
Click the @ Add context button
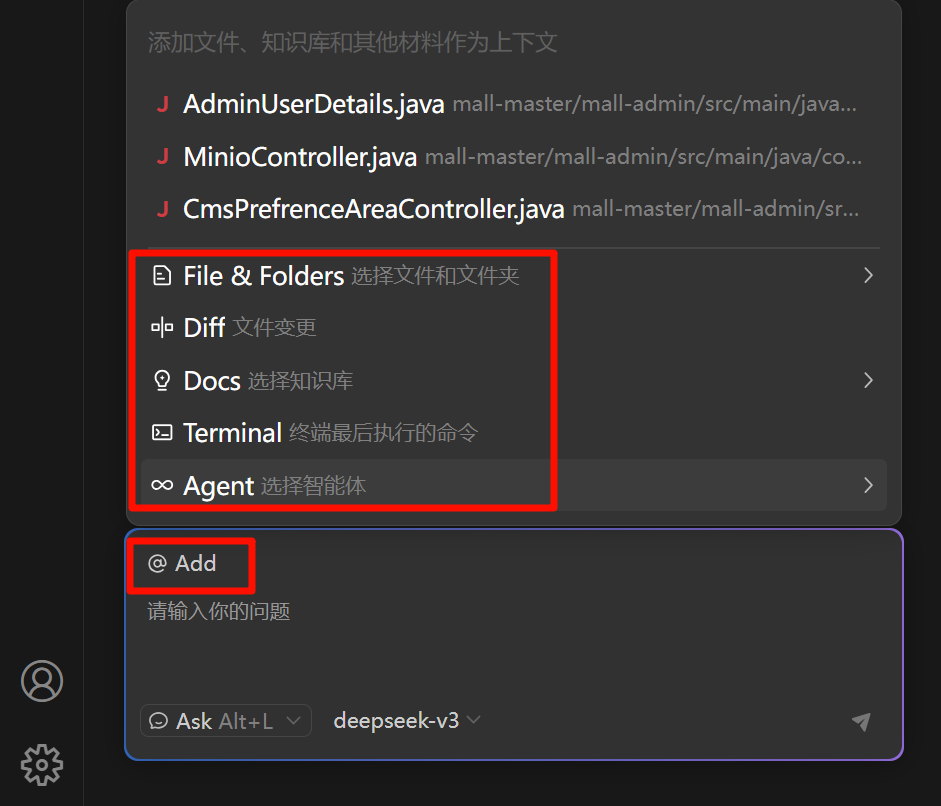point(183,564)
